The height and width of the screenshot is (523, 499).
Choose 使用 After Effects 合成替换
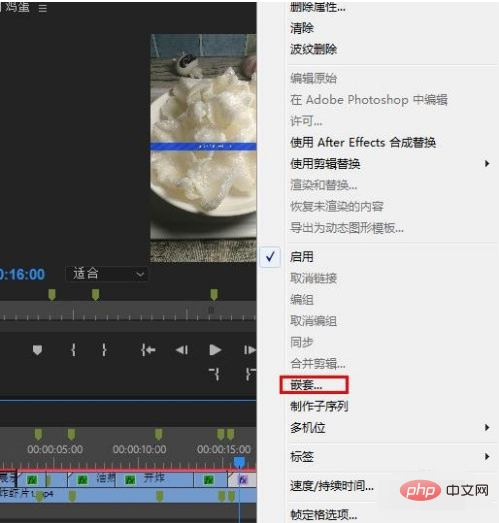click(363, 143)
